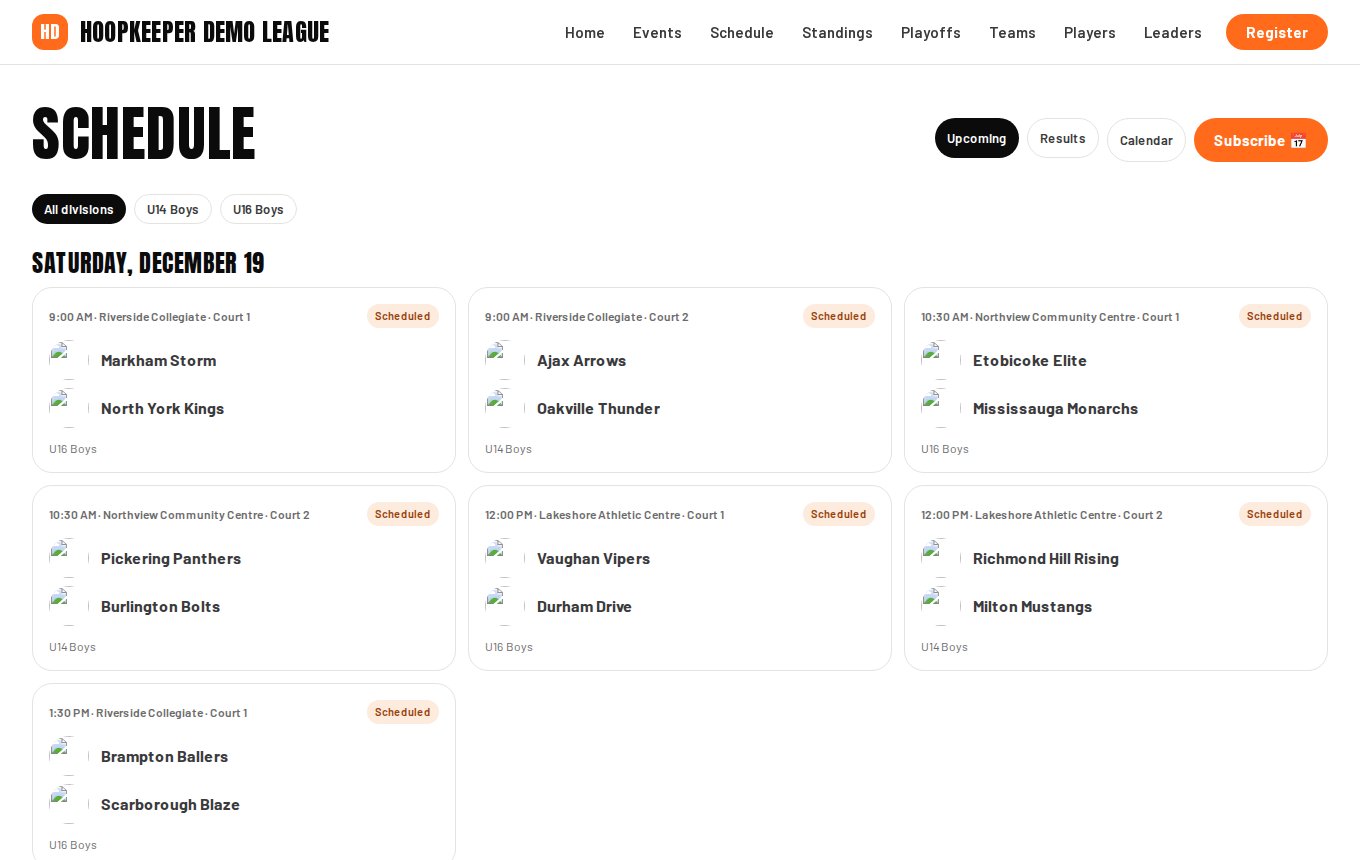The width and height of the screenshot is (1360, 860).
Task: Click Markham Storm team logo image
Action: click(69, 360)
